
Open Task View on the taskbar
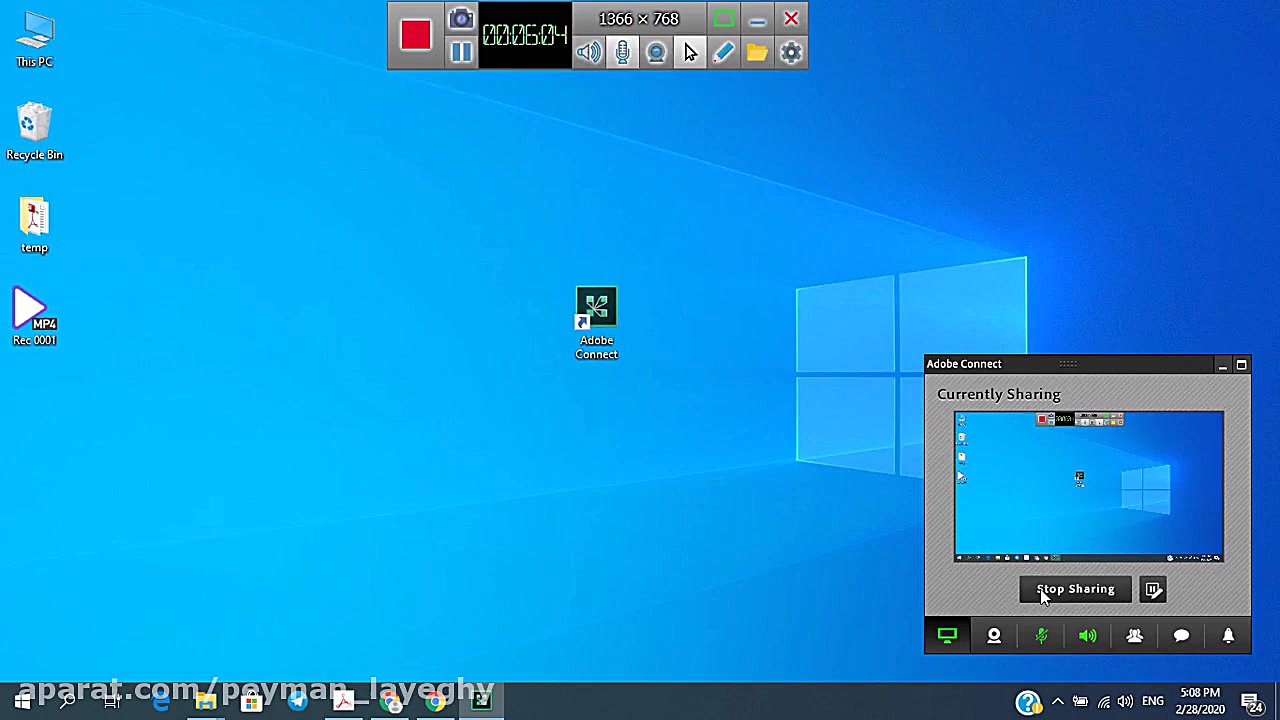tap(112, 702)
